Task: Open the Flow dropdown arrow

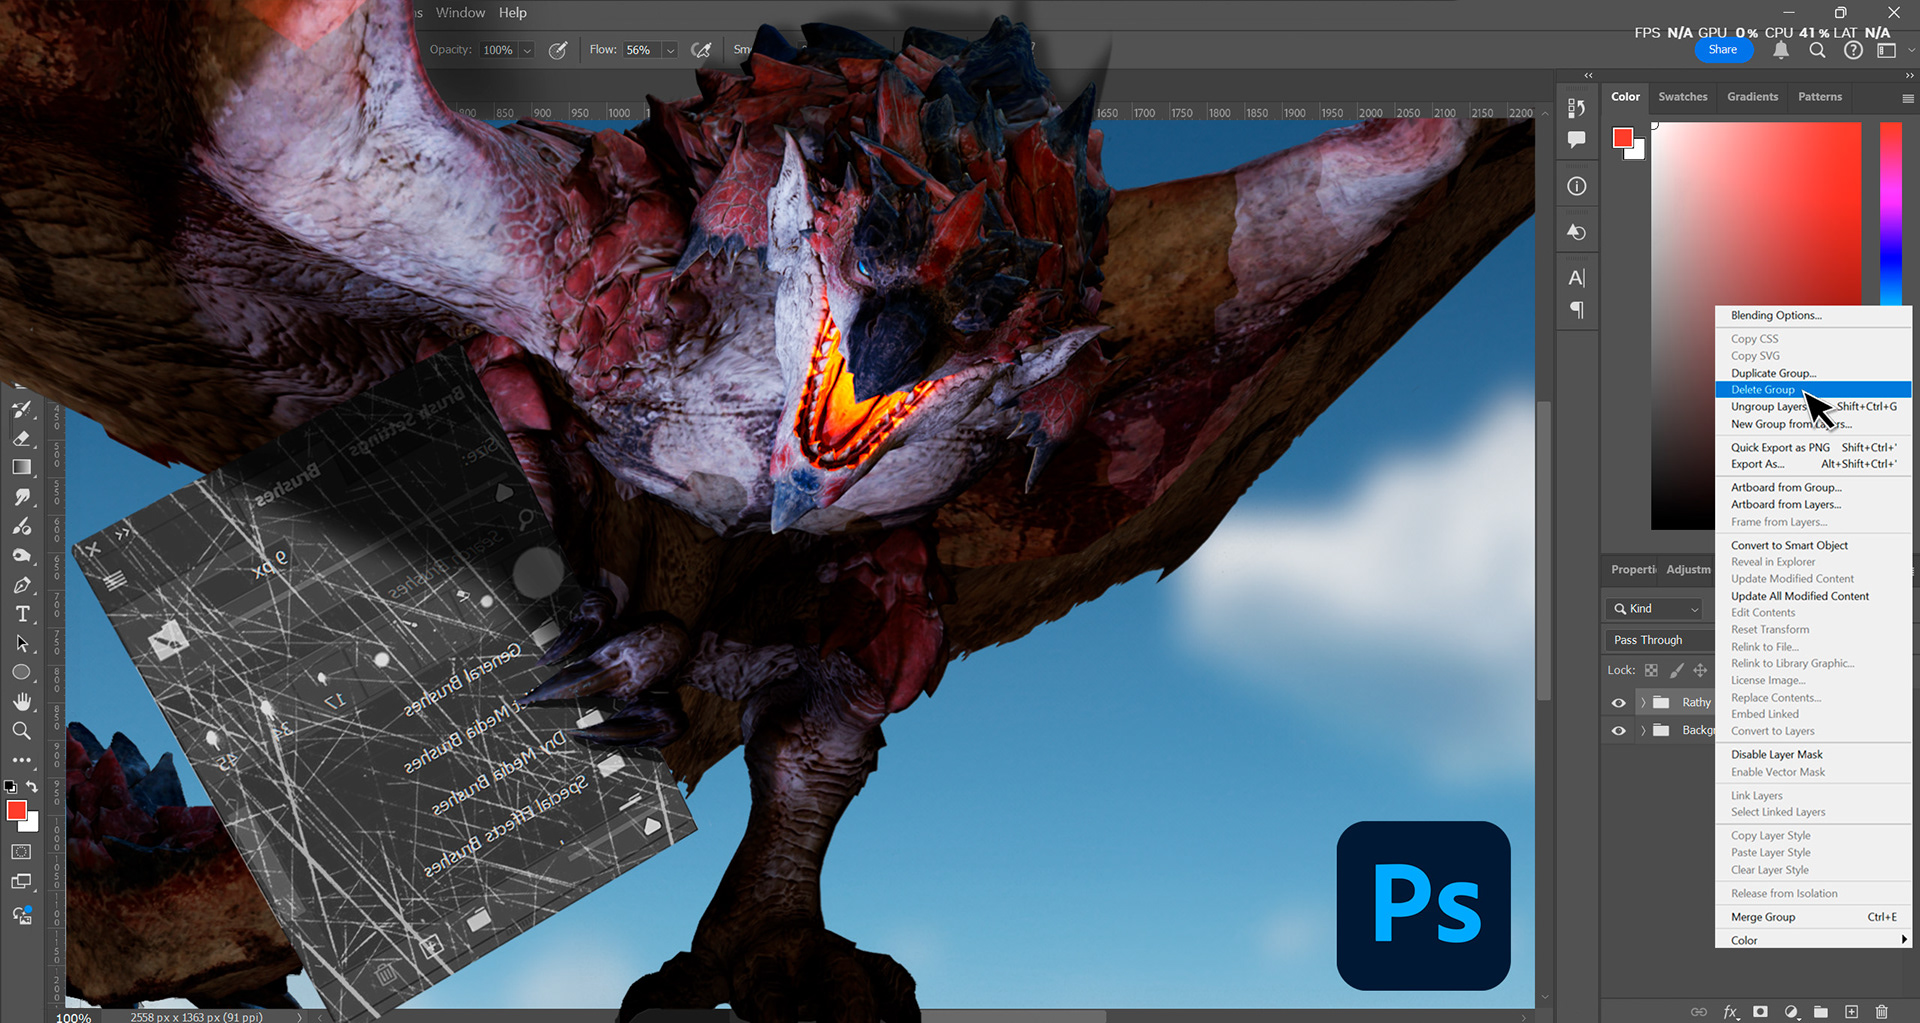Action: [670, 50]
